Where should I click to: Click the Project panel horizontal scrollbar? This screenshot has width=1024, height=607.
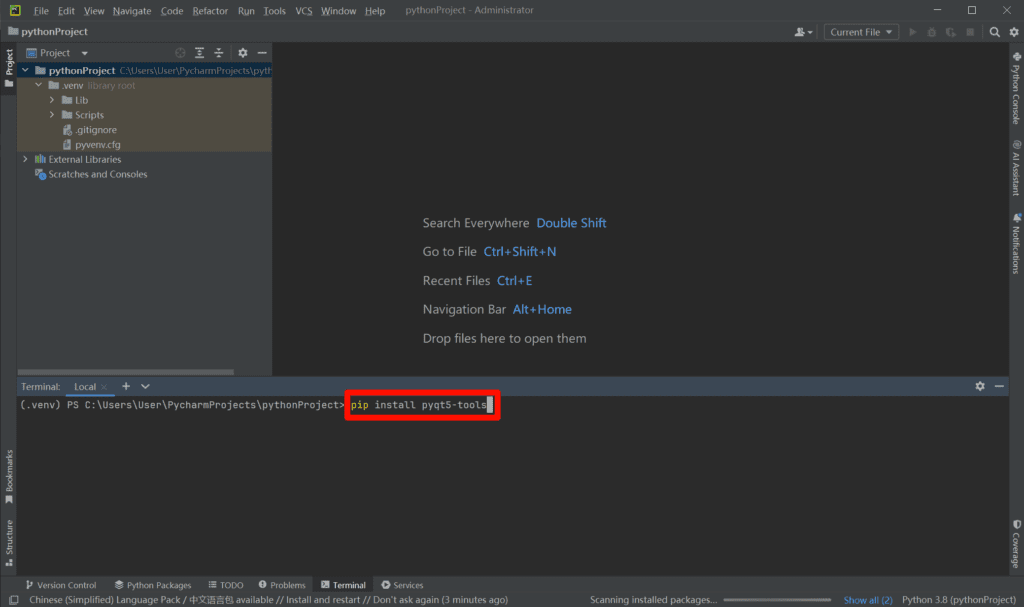(x=125, y=372)
